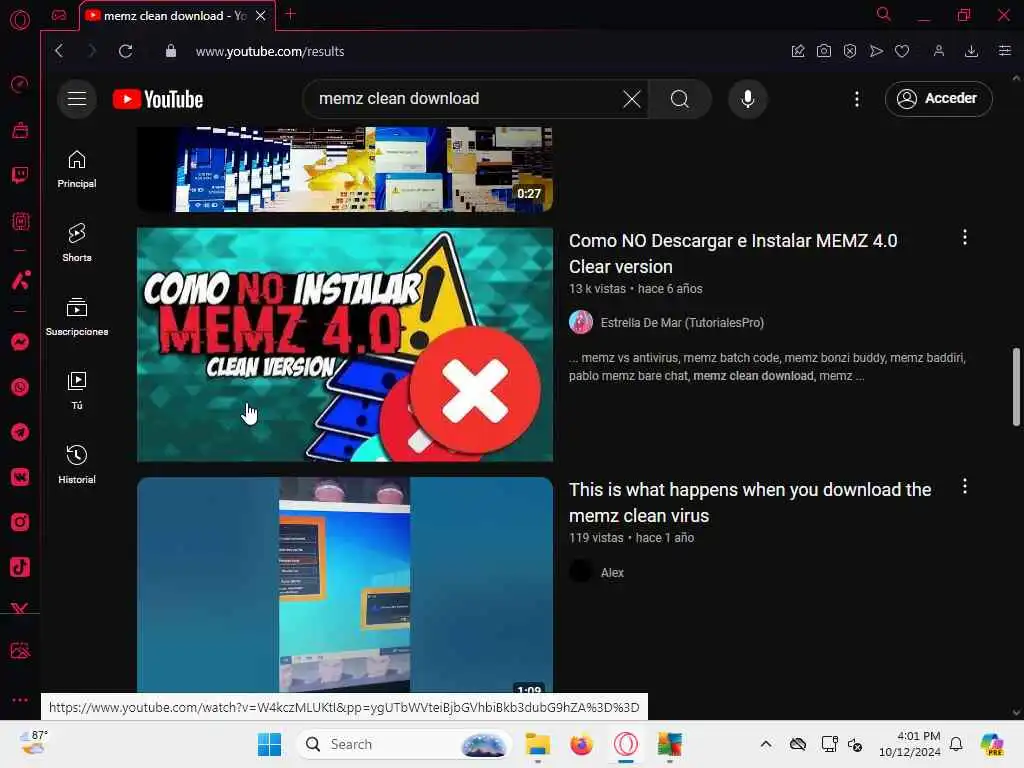Go to the YouTube home logo
This screenshot has width=1024, height=768.
click(x=157, y=99)
